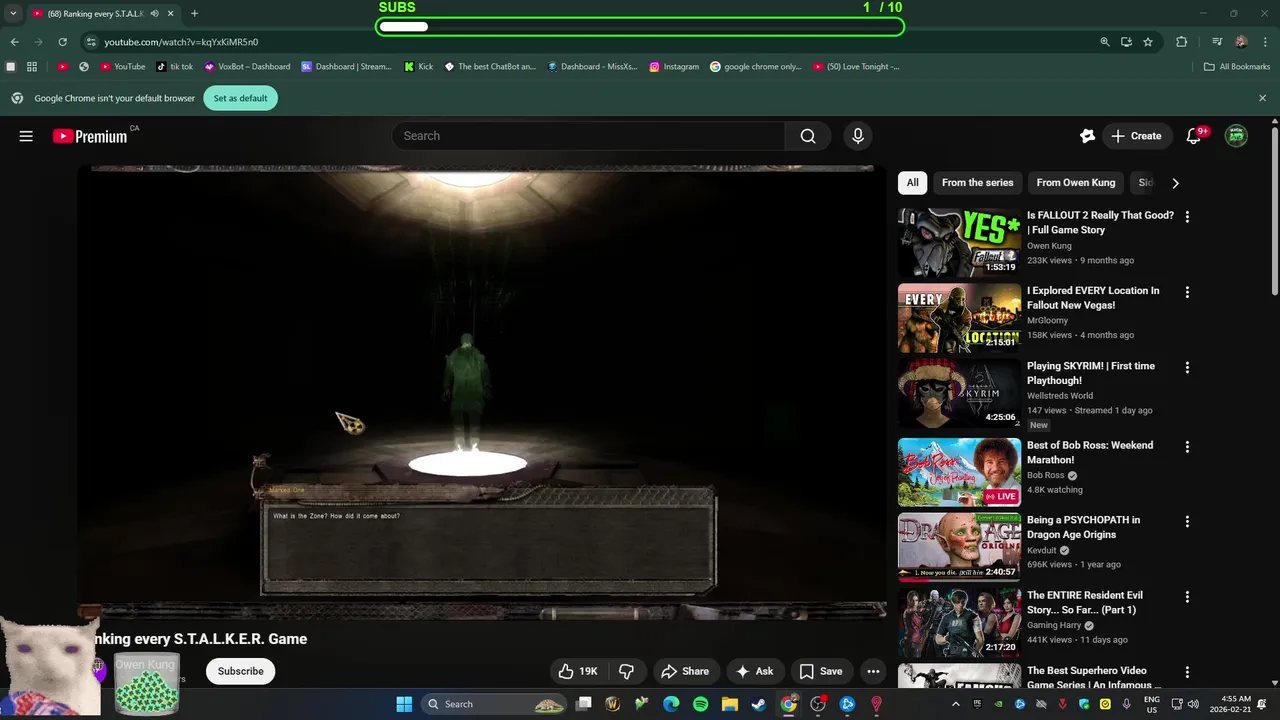The width and height of the screenshot is (1280, 720).
Task: Select the All filter chip
Action: pos(912,183)
